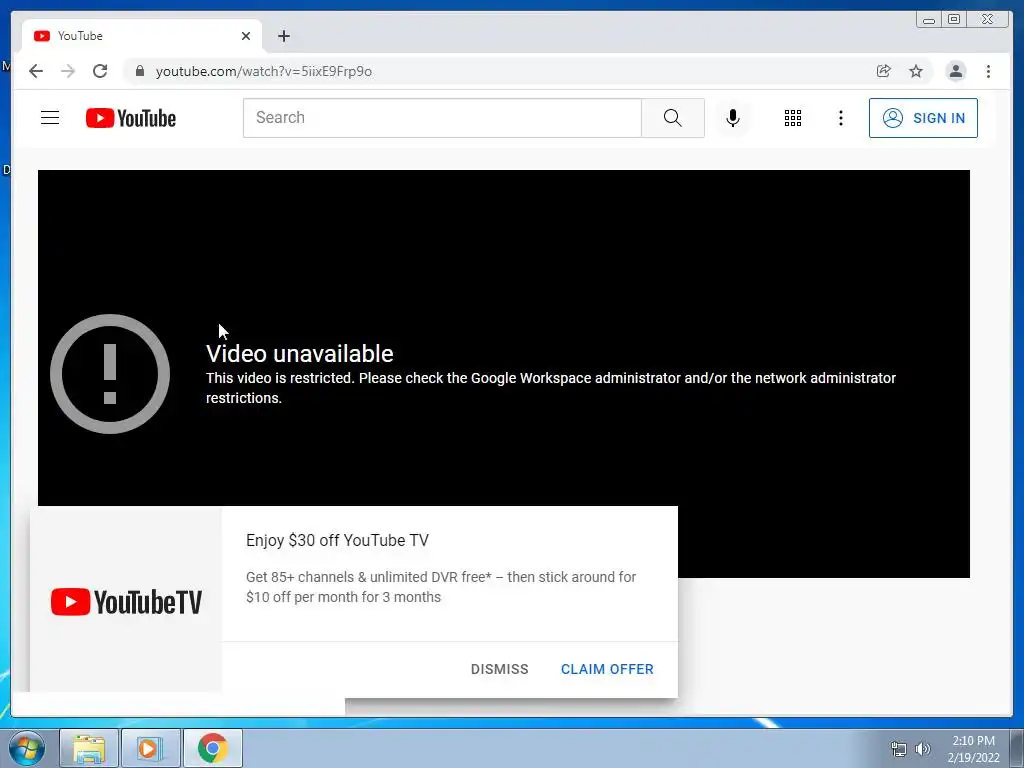1024x768 pixels.
Task: Click CLAIM OFFER in the promo
Action: [x=607, y=669]
